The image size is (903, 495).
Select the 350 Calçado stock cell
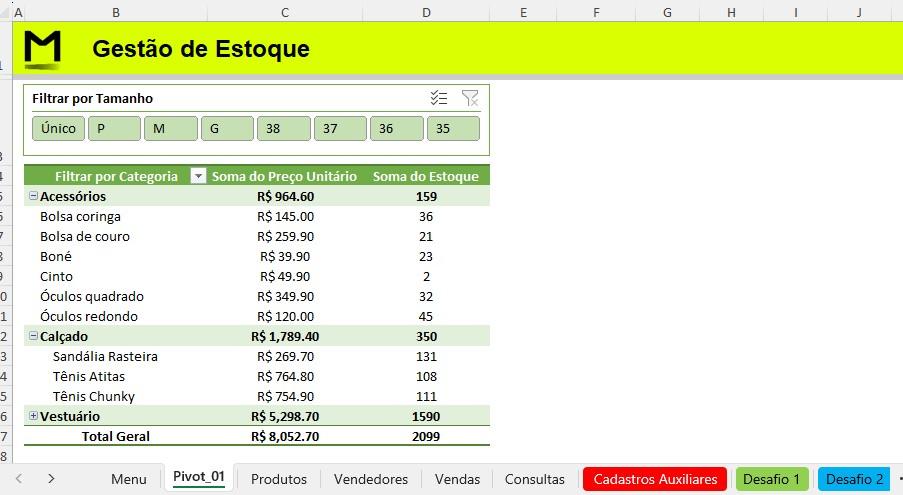[x=426, y=336]
